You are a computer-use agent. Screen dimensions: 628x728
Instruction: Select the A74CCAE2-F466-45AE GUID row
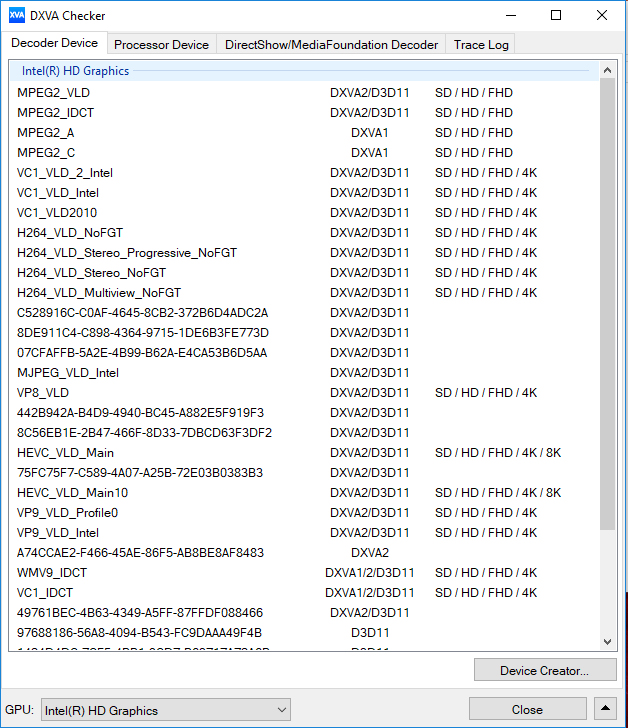pos(304,552)
